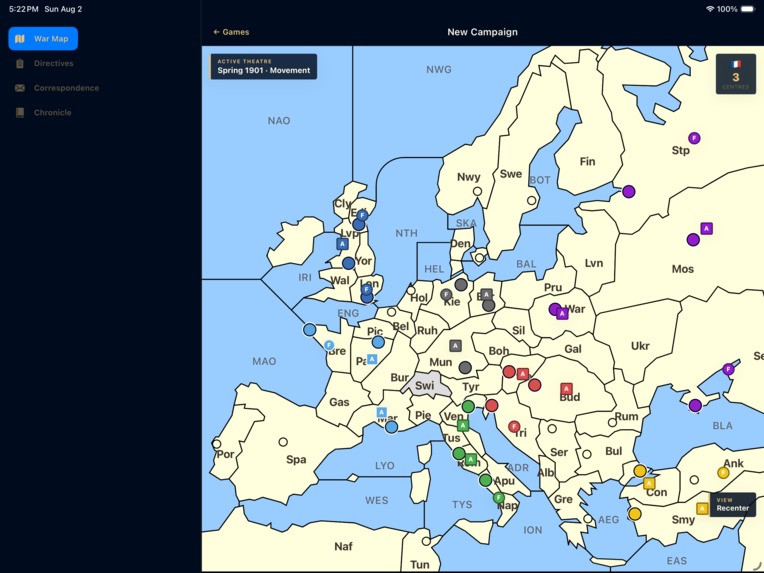Screen dimensions: 764x573
Task: Click the MAO sea label
Action: (264, 361)
